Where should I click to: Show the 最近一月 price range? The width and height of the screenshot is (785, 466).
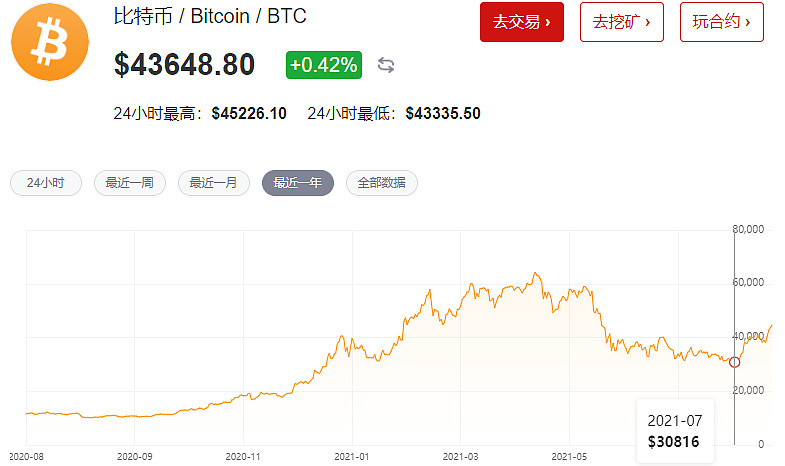click(x=213, y=183)
